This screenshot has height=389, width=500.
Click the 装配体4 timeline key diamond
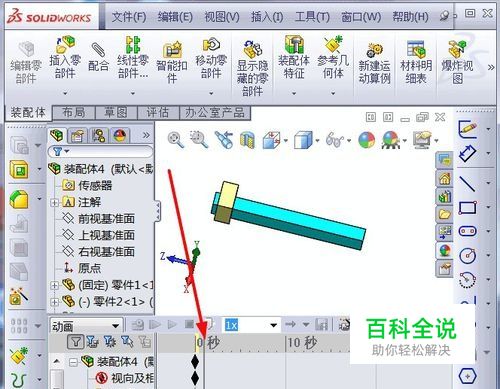[x=195, y=361]
